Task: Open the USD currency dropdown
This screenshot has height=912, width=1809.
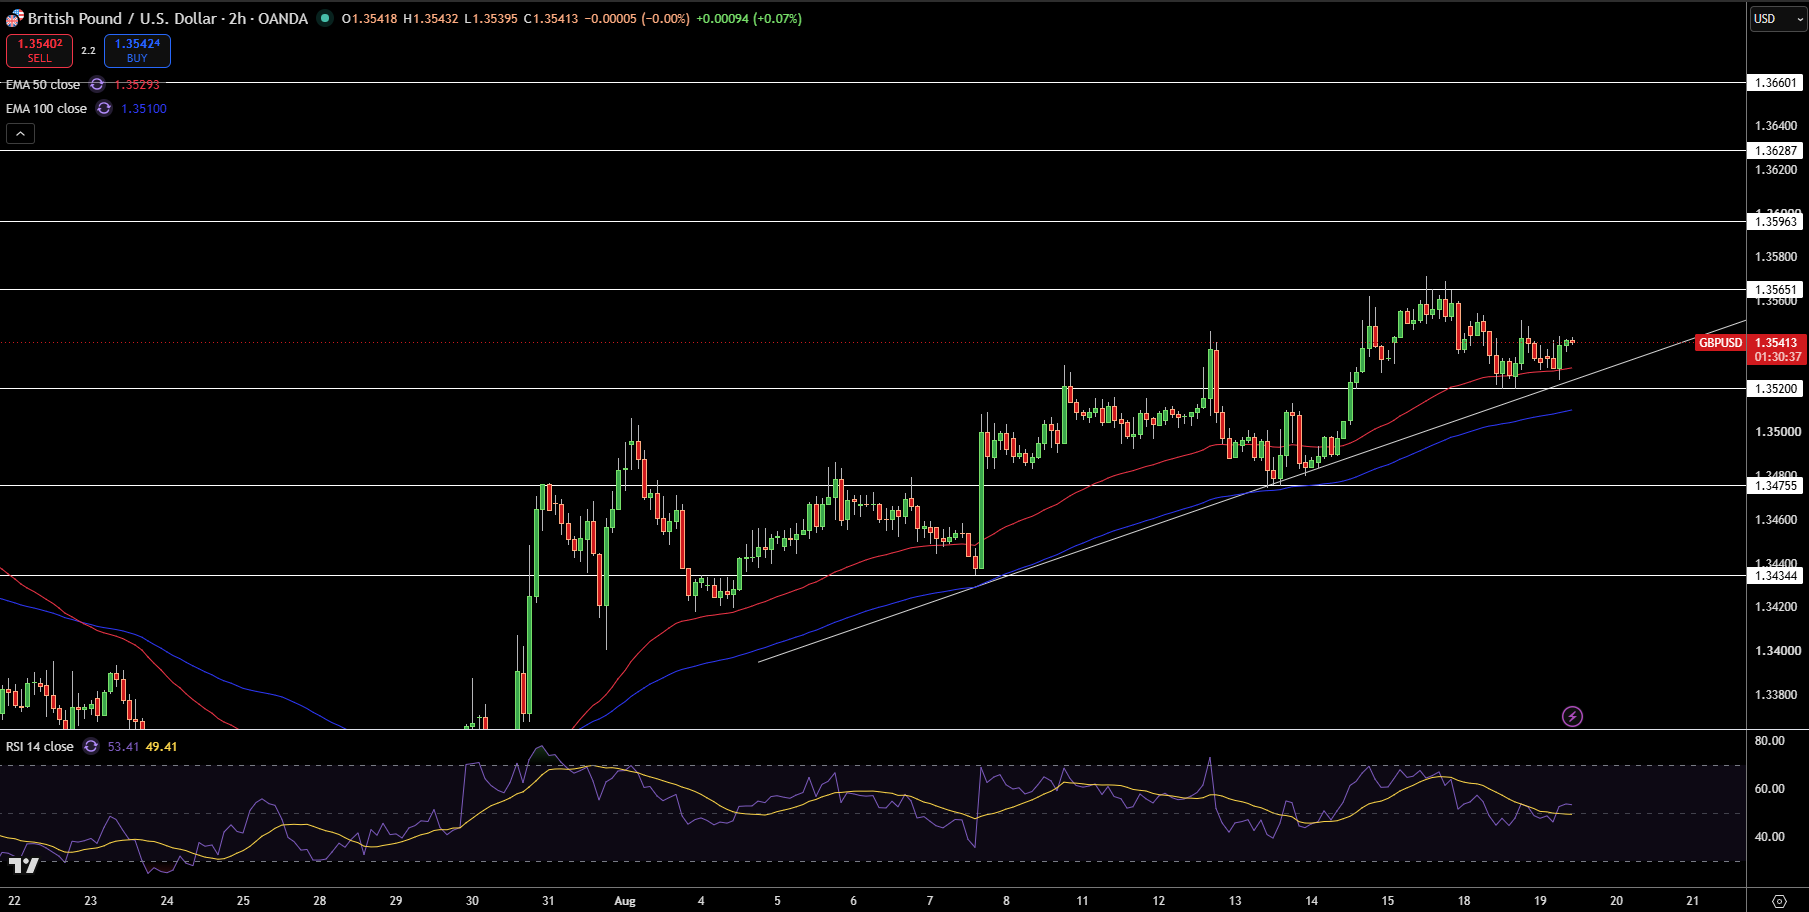Action: tap(1777, 19)
